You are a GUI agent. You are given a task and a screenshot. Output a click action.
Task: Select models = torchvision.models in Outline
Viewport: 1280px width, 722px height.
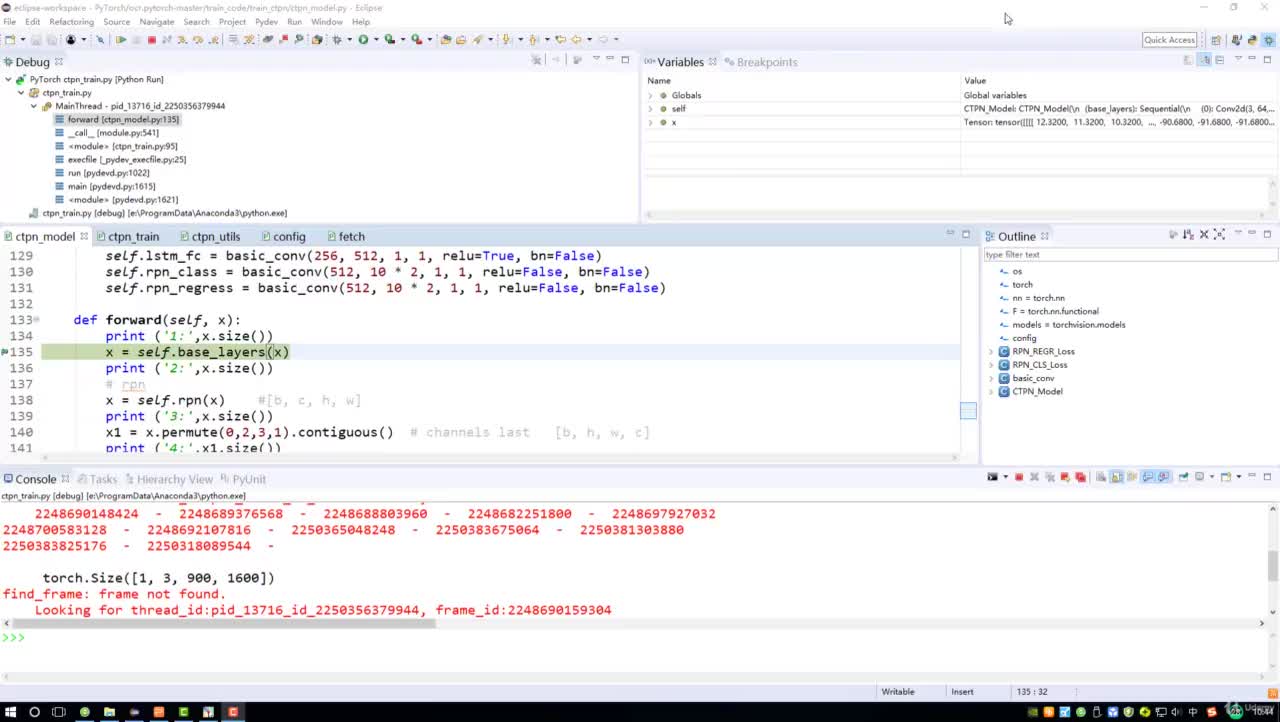(1068, 325)
